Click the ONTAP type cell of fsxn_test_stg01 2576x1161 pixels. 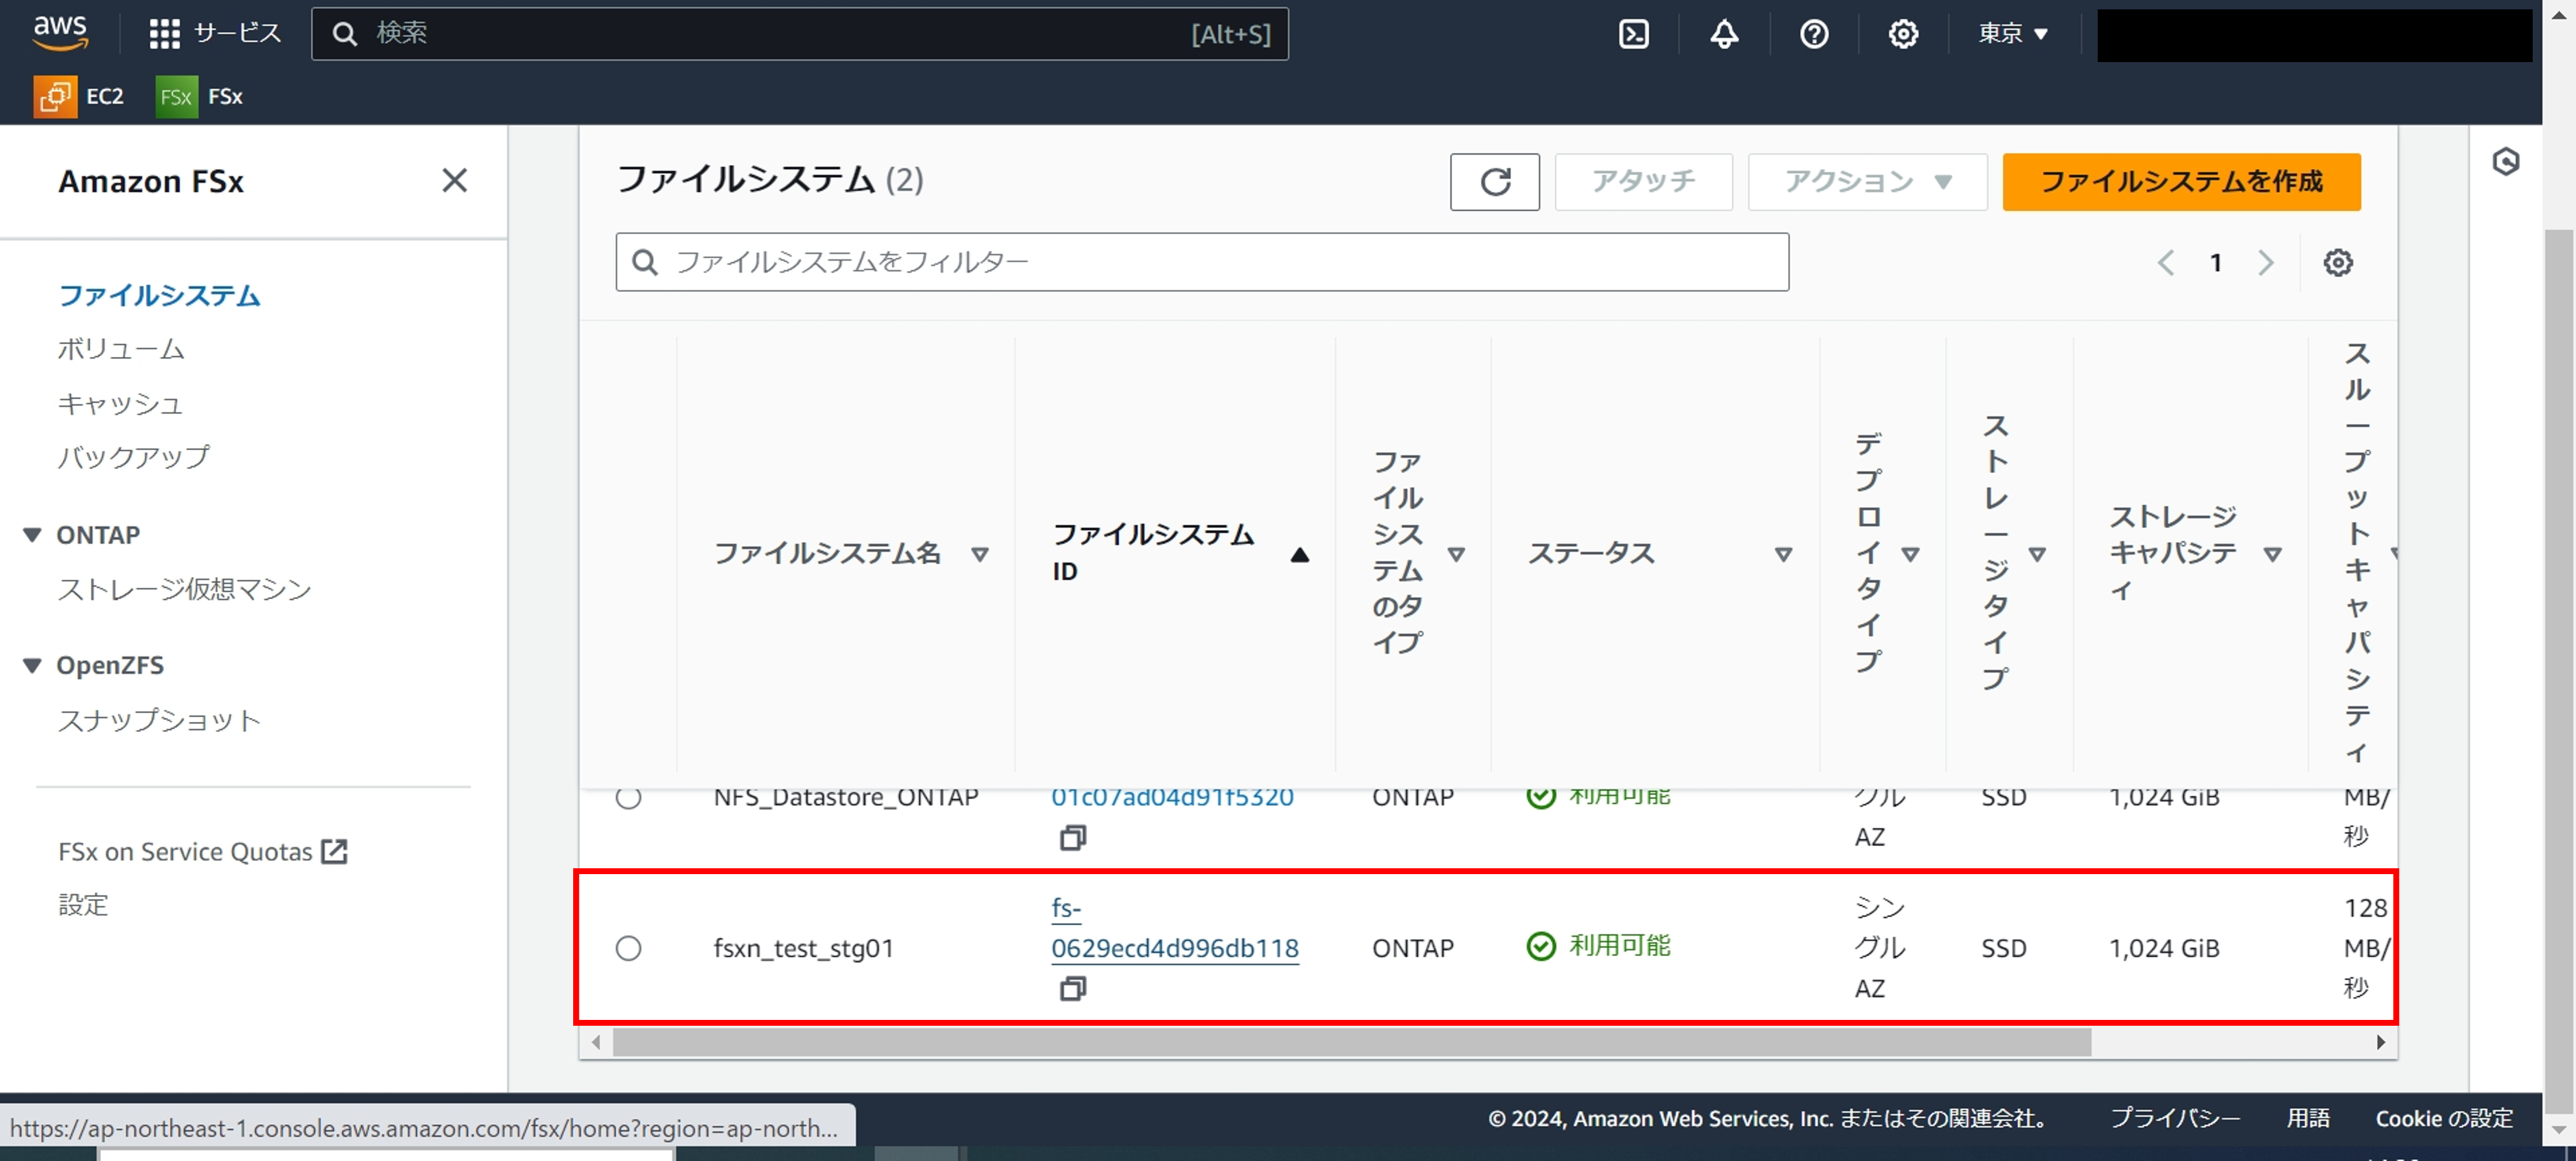(x=1412, y=948)
